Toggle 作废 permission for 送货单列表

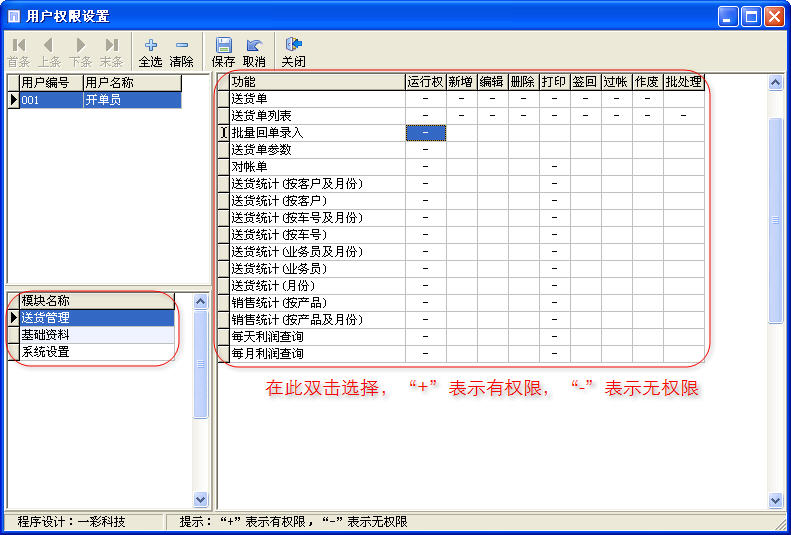tap(648, 116)
